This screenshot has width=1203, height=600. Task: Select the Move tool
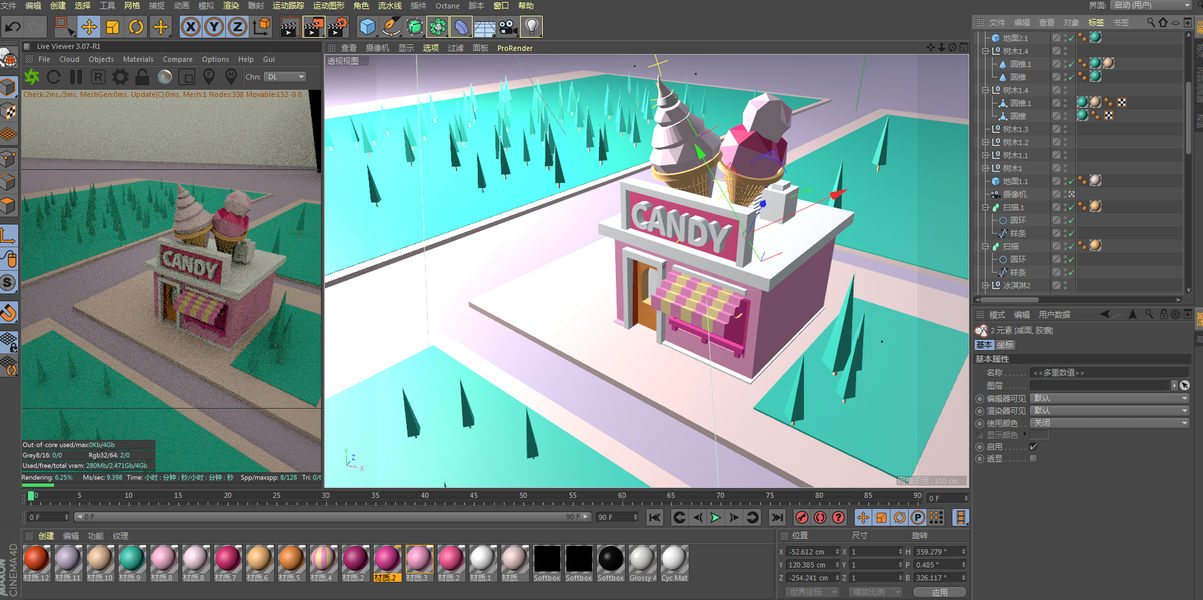[x=88, y=27]
